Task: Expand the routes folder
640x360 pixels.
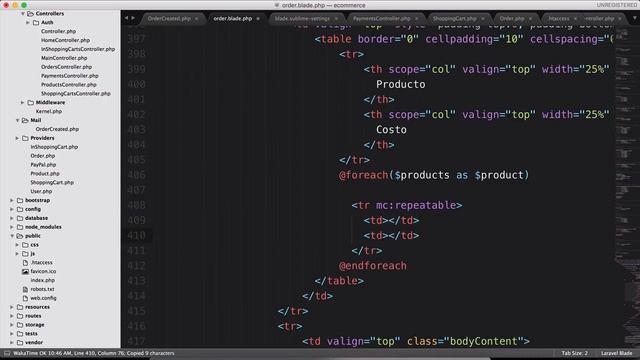Action: (x=12, y=316)
